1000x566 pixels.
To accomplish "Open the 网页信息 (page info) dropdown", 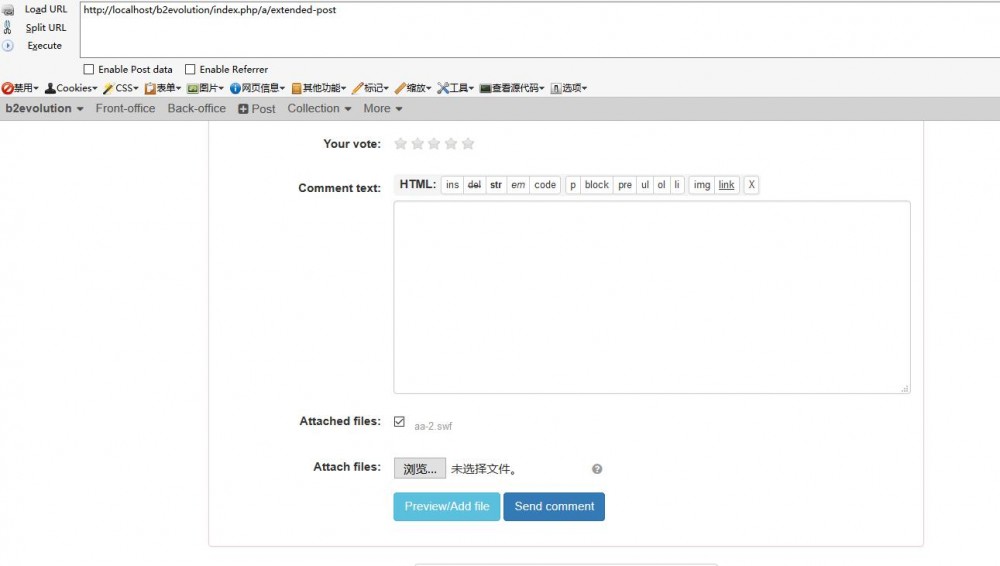I will [x=258, y=88].
